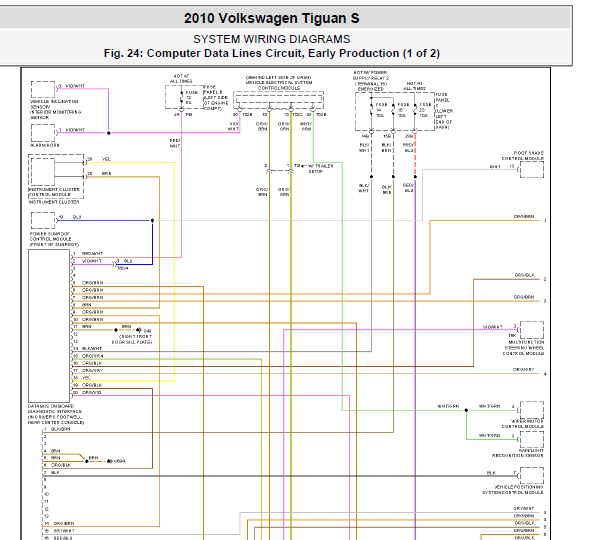Click the power sunroof control module dashed box

click(43, 220)
